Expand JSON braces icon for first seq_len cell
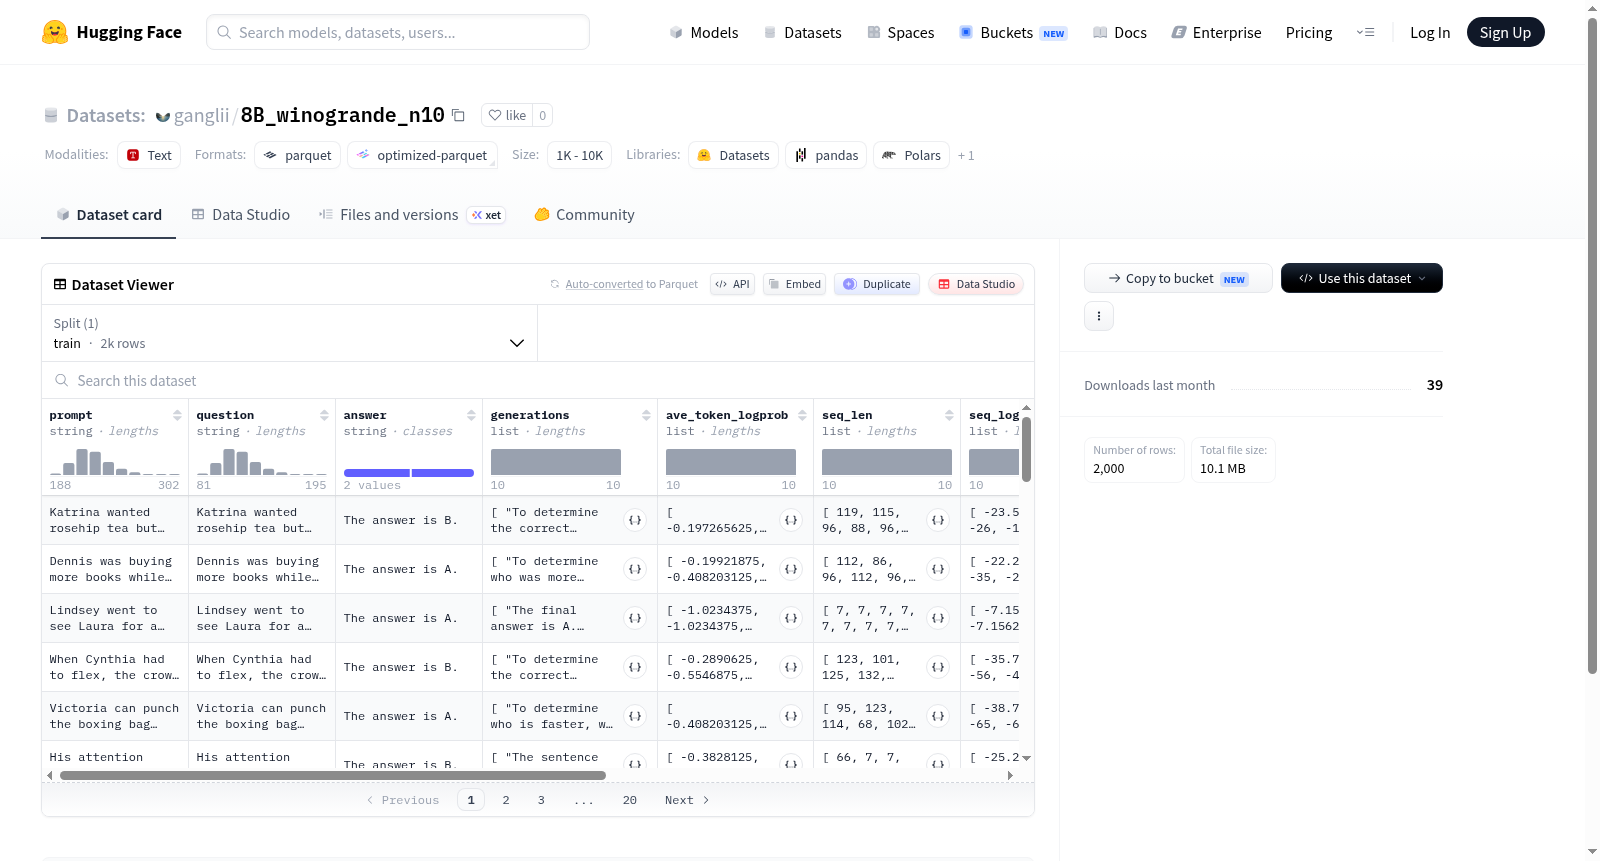Screen dimensions: 1600x861 pos(938,520)
